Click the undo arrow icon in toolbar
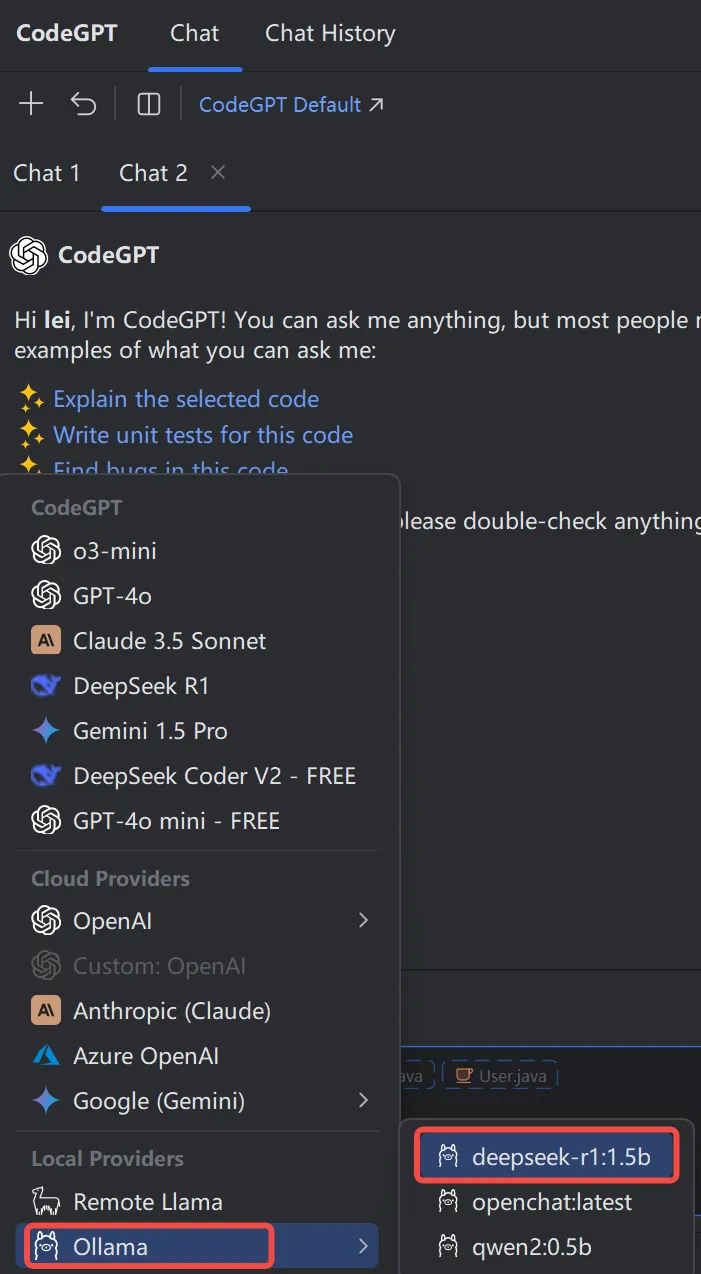 [x=83, y=104]
